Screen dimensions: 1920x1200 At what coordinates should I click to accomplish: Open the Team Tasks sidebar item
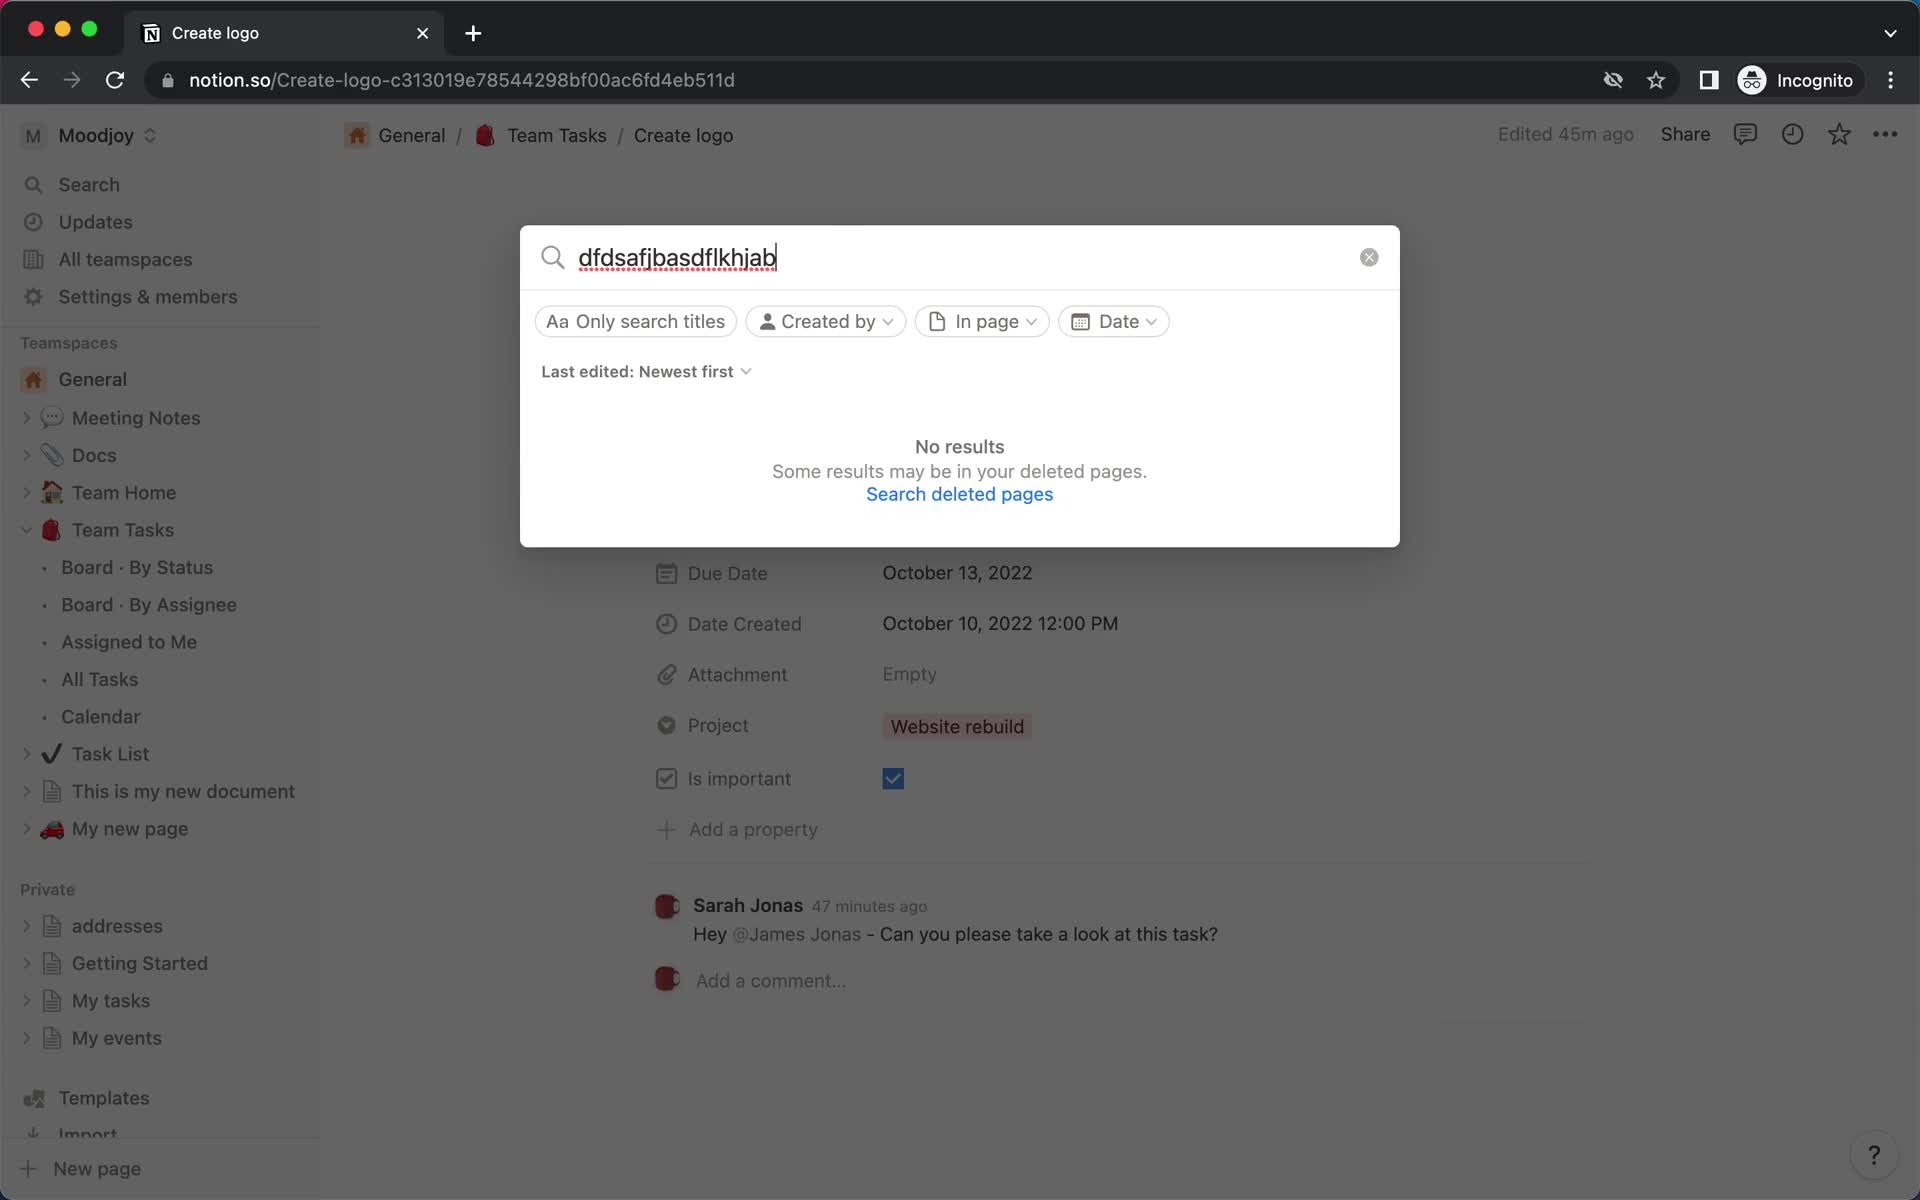122,529
